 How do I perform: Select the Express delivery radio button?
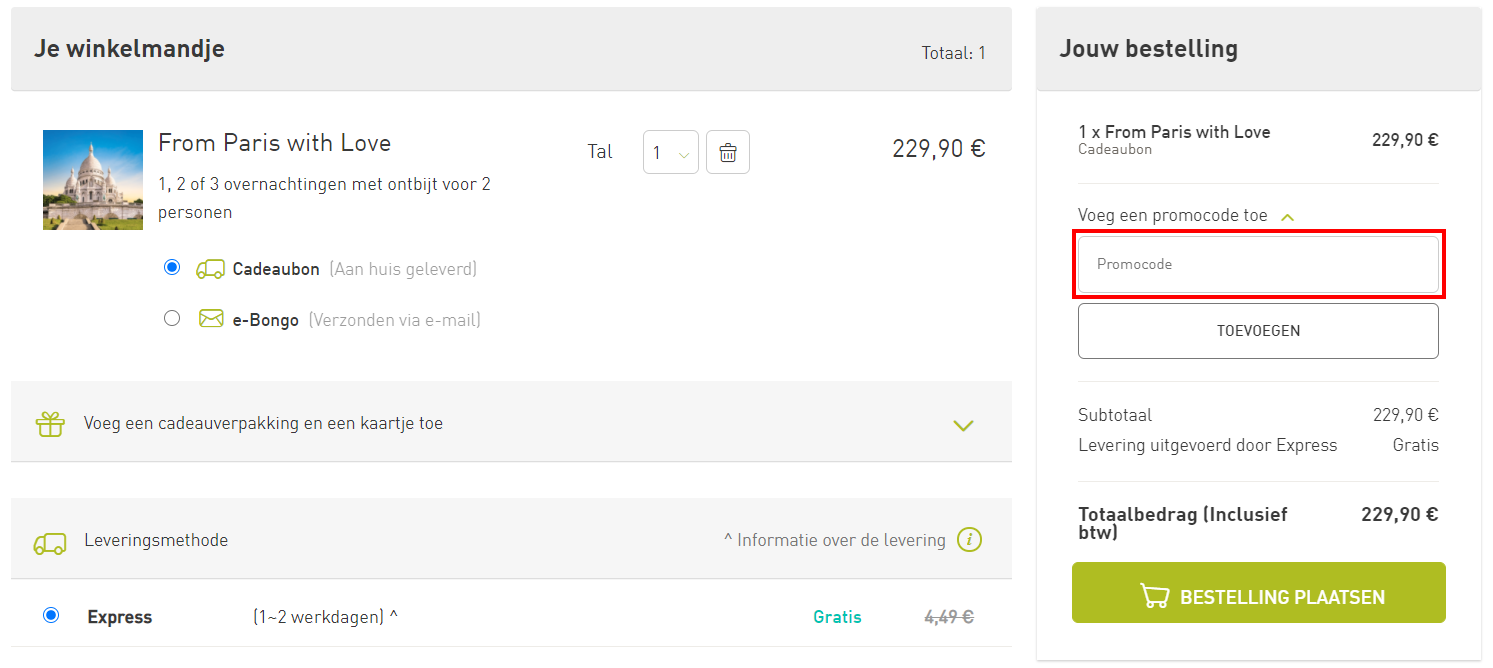click(51, 615)
